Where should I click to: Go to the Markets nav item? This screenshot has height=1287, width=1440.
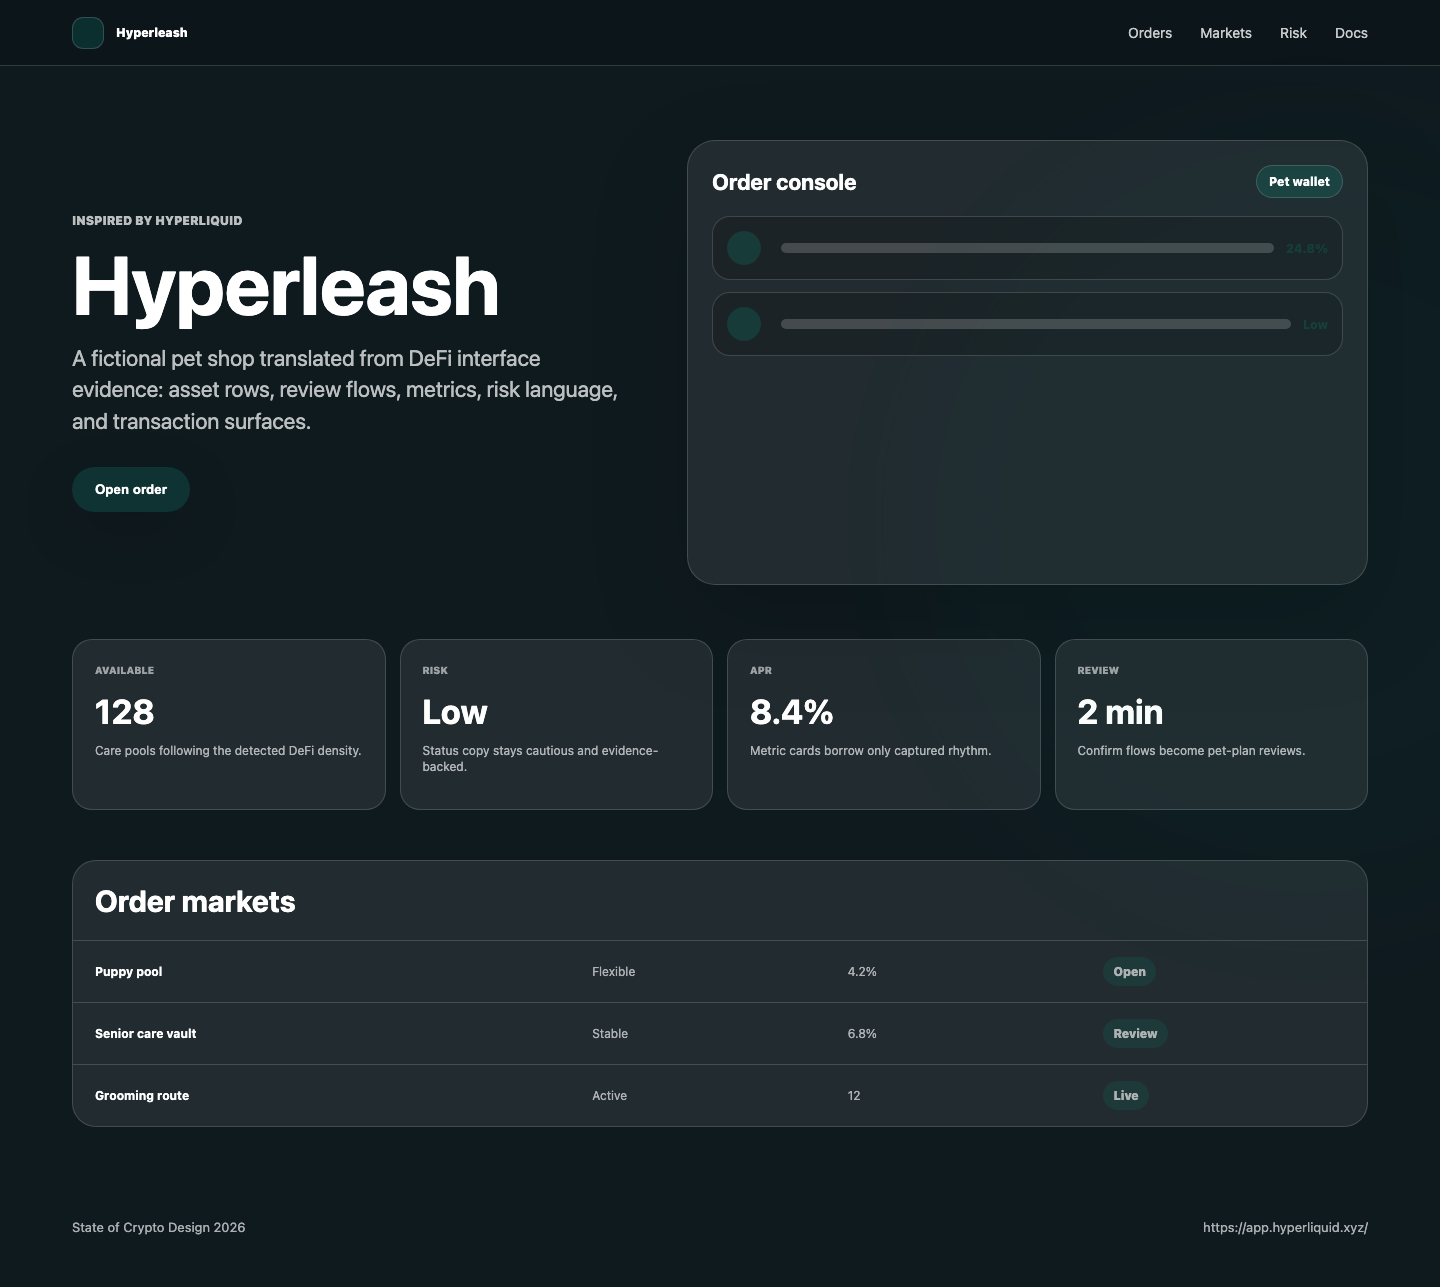coord(1226,33)
